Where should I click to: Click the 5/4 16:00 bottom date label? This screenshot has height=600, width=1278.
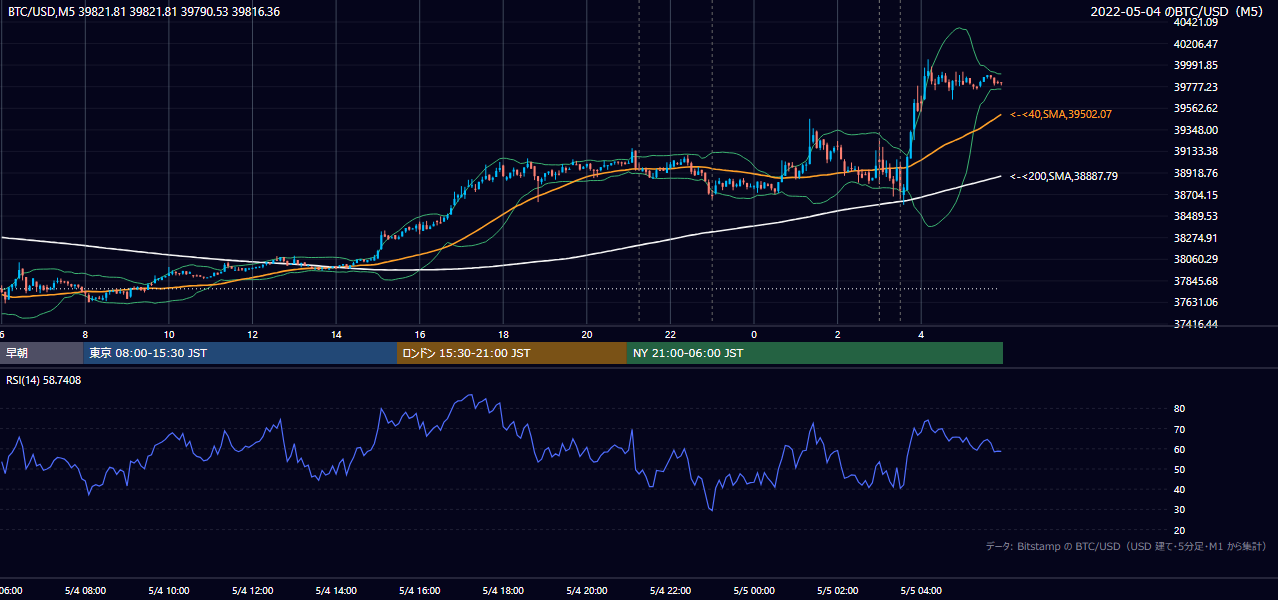pos(420,591)
